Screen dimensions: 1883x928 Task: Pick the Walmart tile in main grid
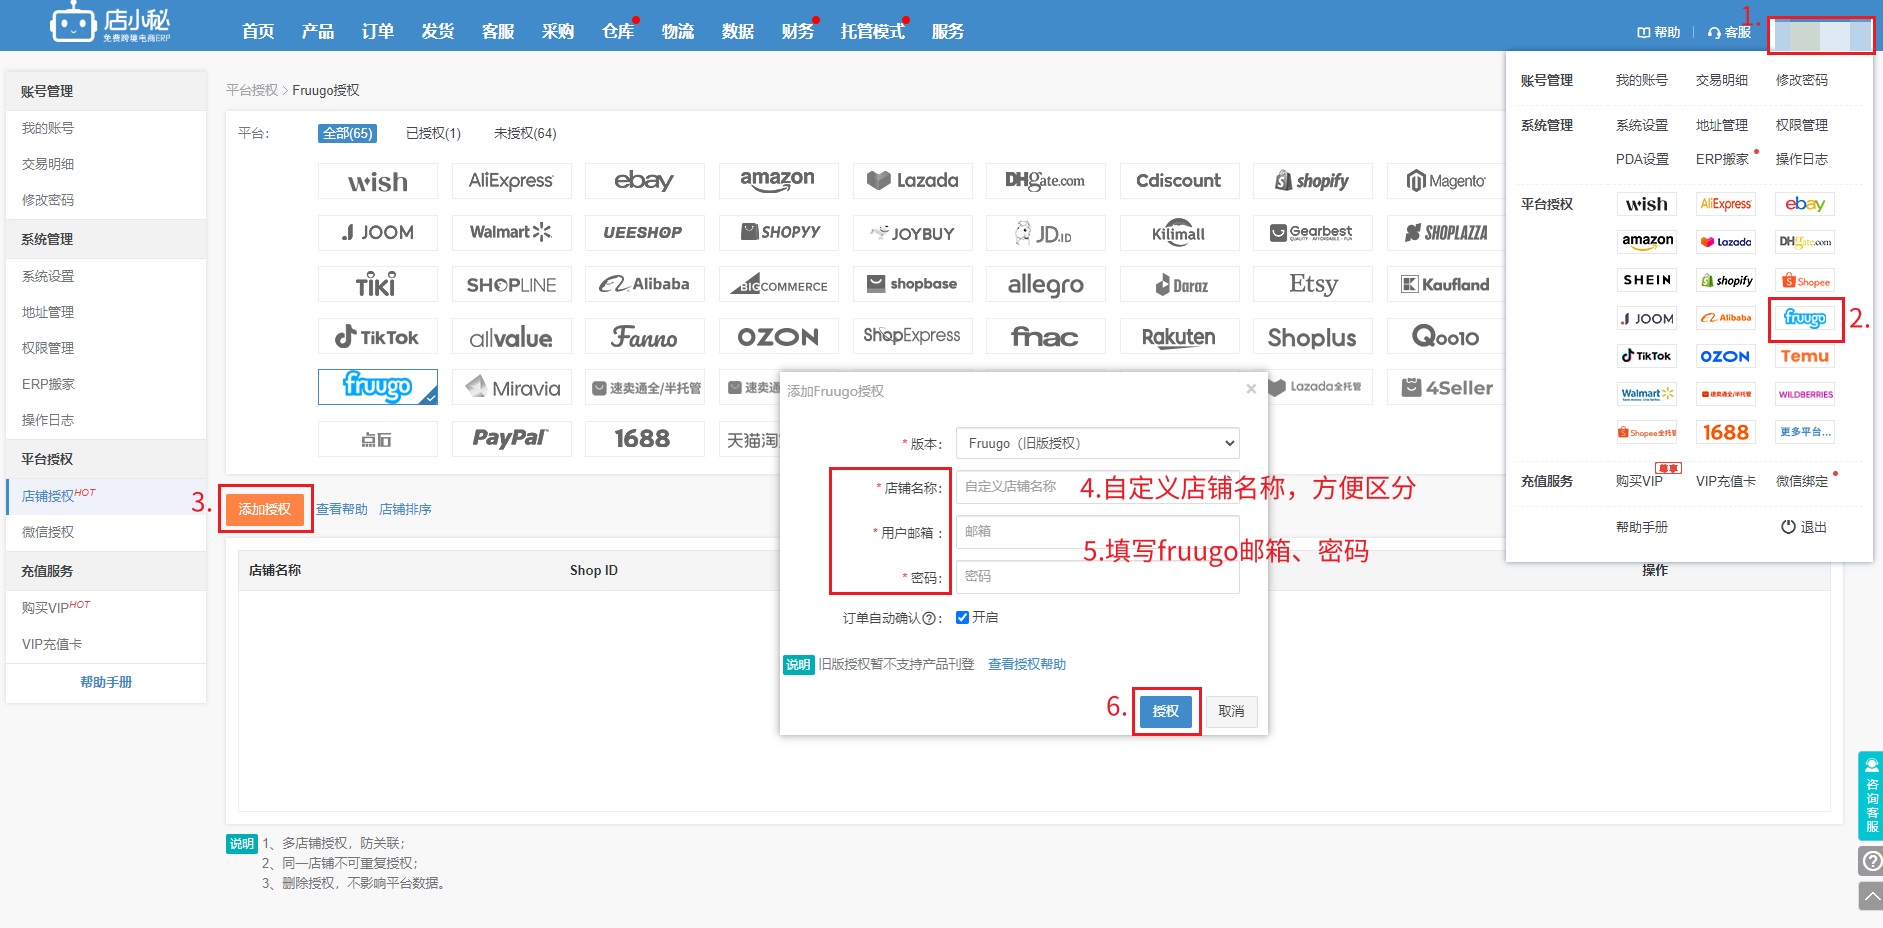pyautogui.click(x=511, y=233)
